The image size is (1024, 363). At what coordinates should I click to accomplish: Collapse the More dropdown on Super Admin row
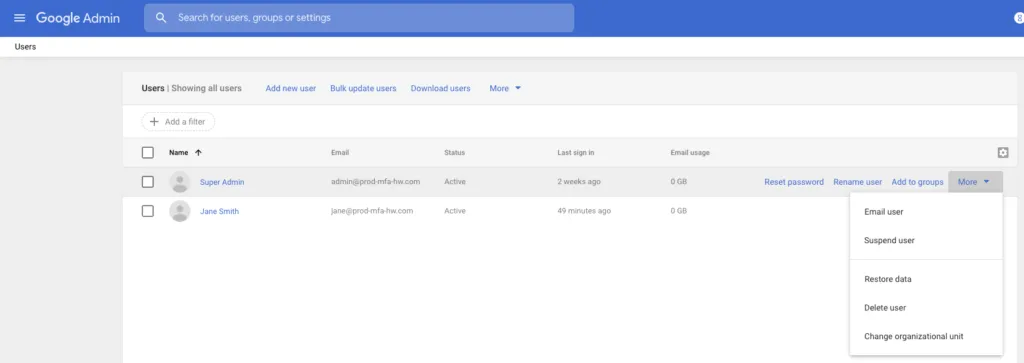[x=975, y=182]
